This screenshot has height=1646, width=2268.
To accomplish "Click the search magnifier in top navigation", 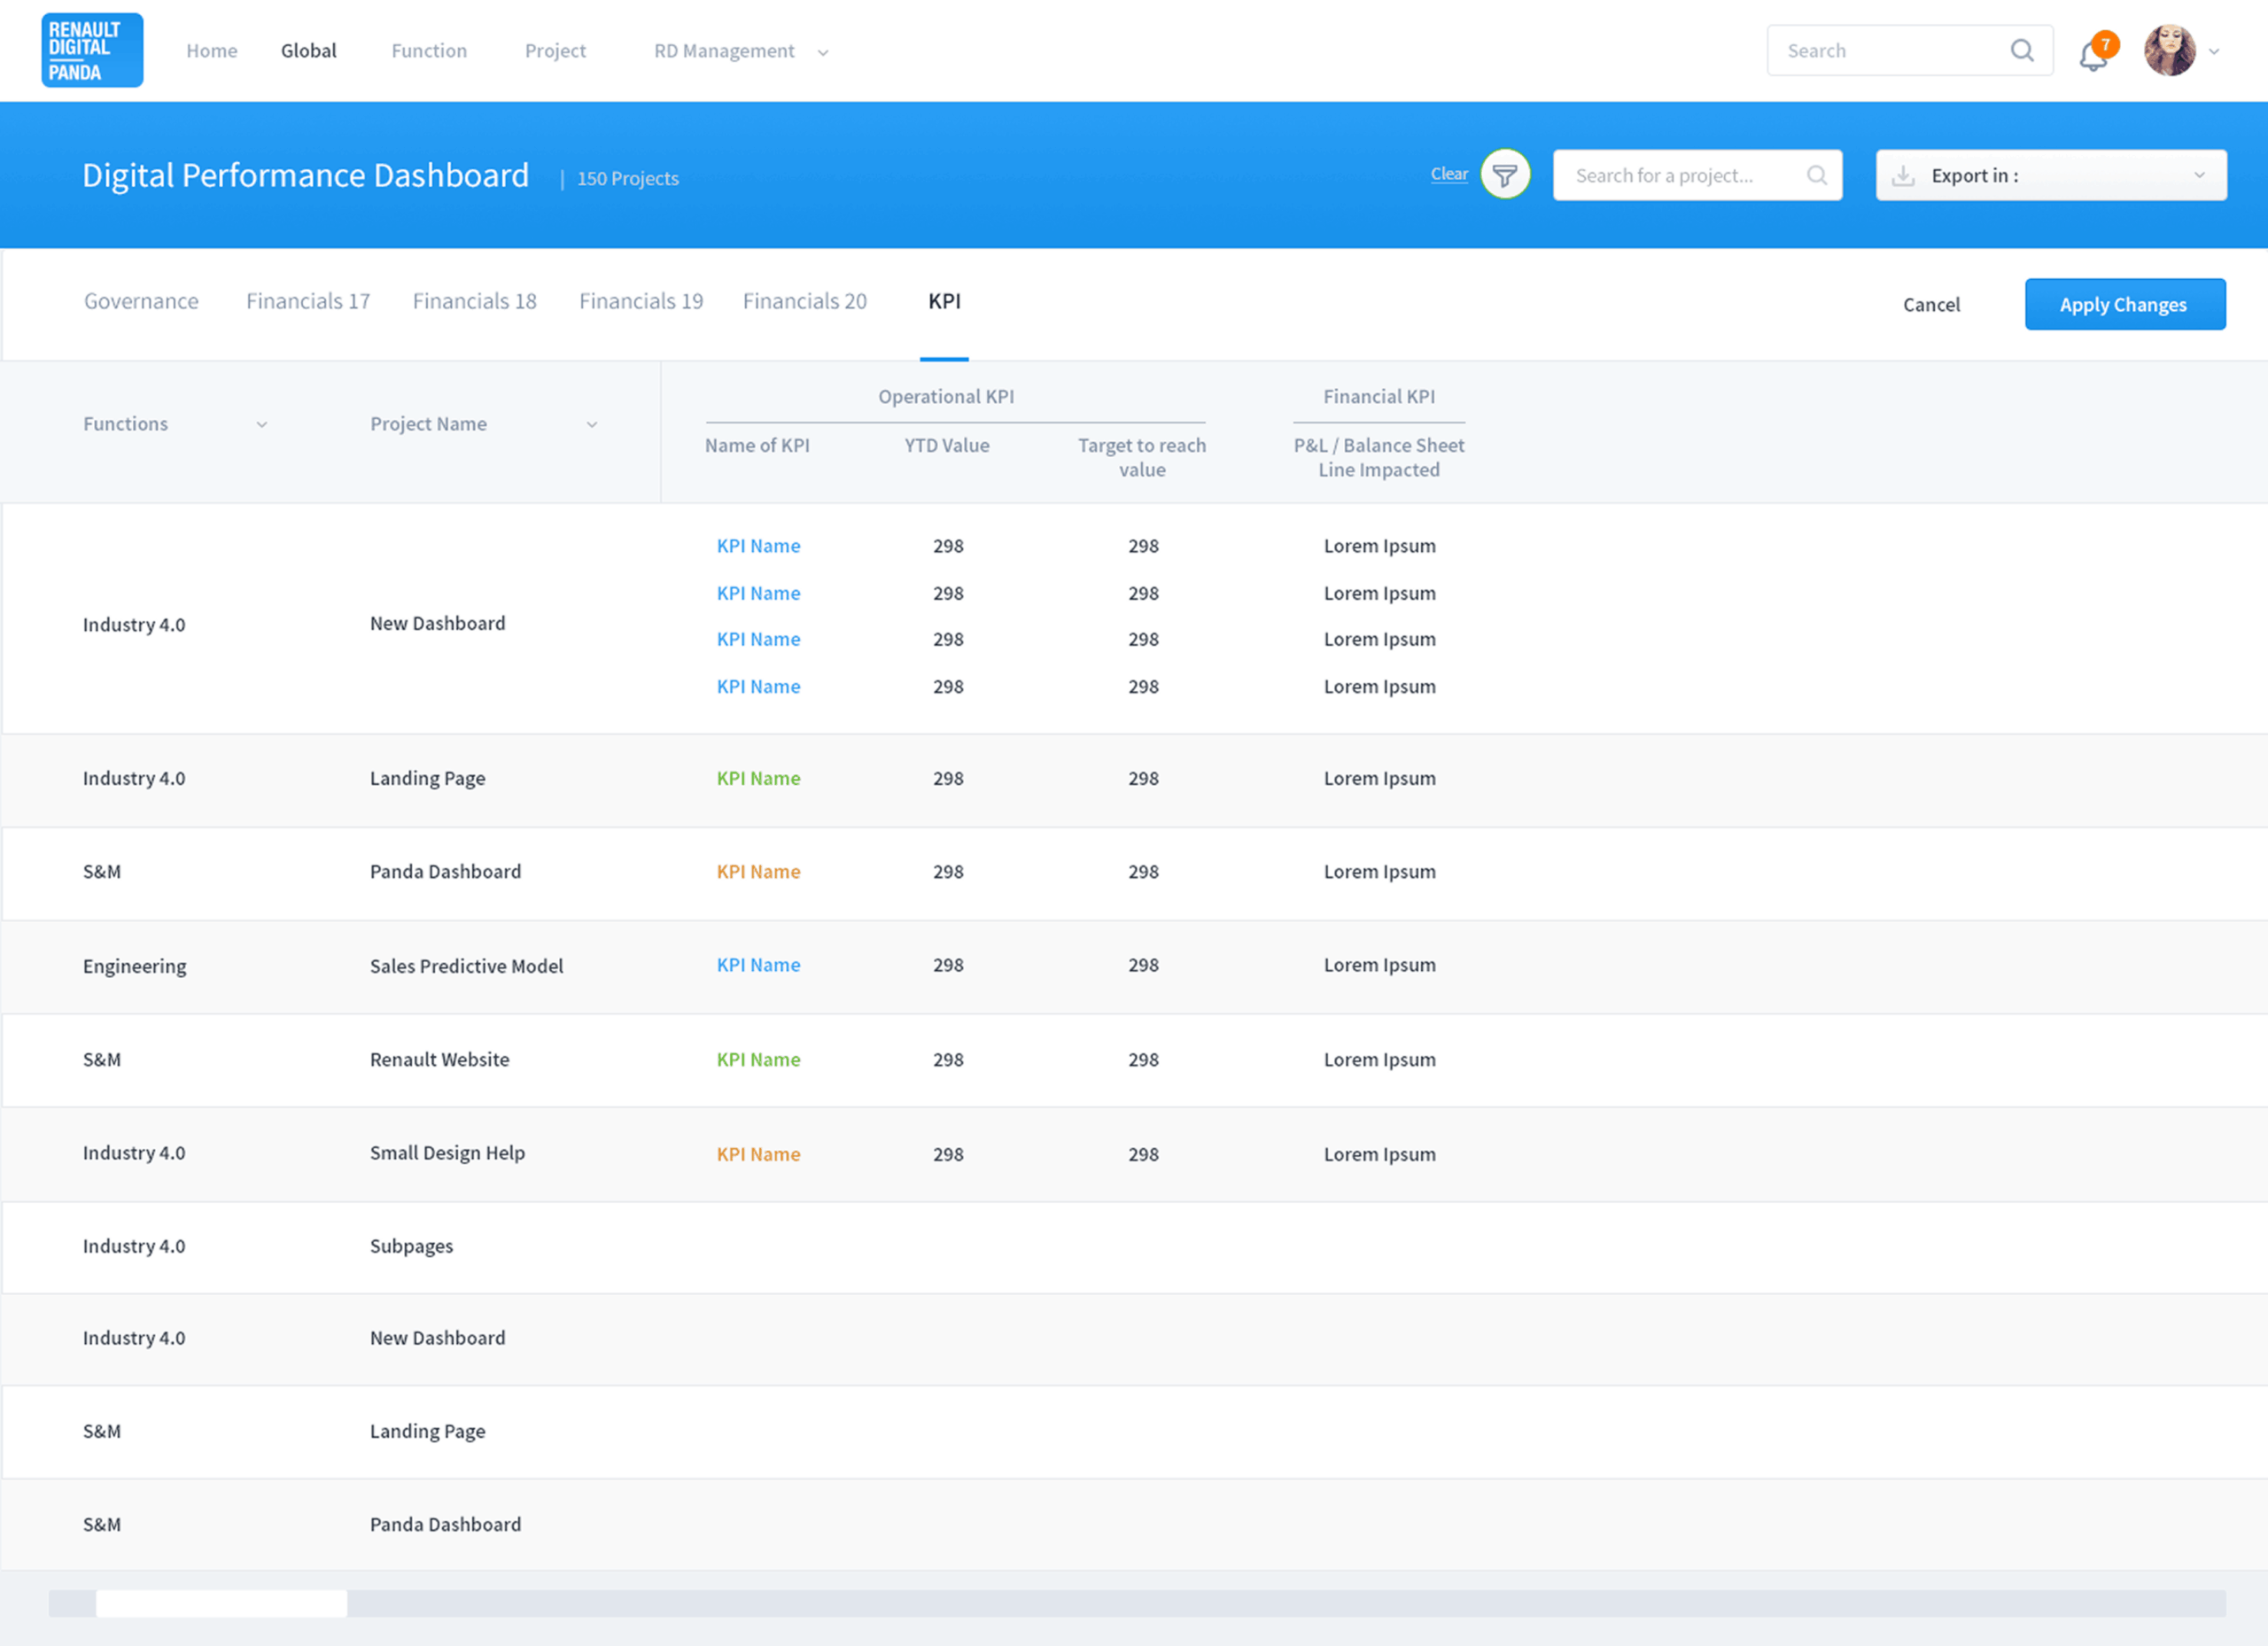I will pos(2023,50).
